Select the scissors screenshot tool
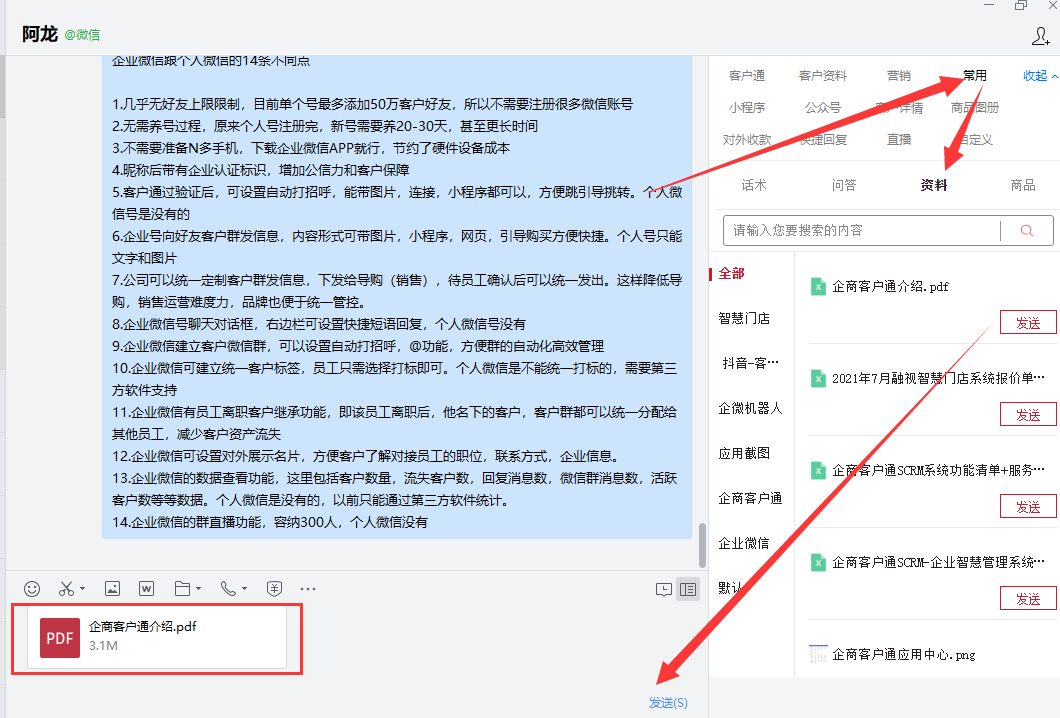 pyautogui.click(x=66, y=589)
